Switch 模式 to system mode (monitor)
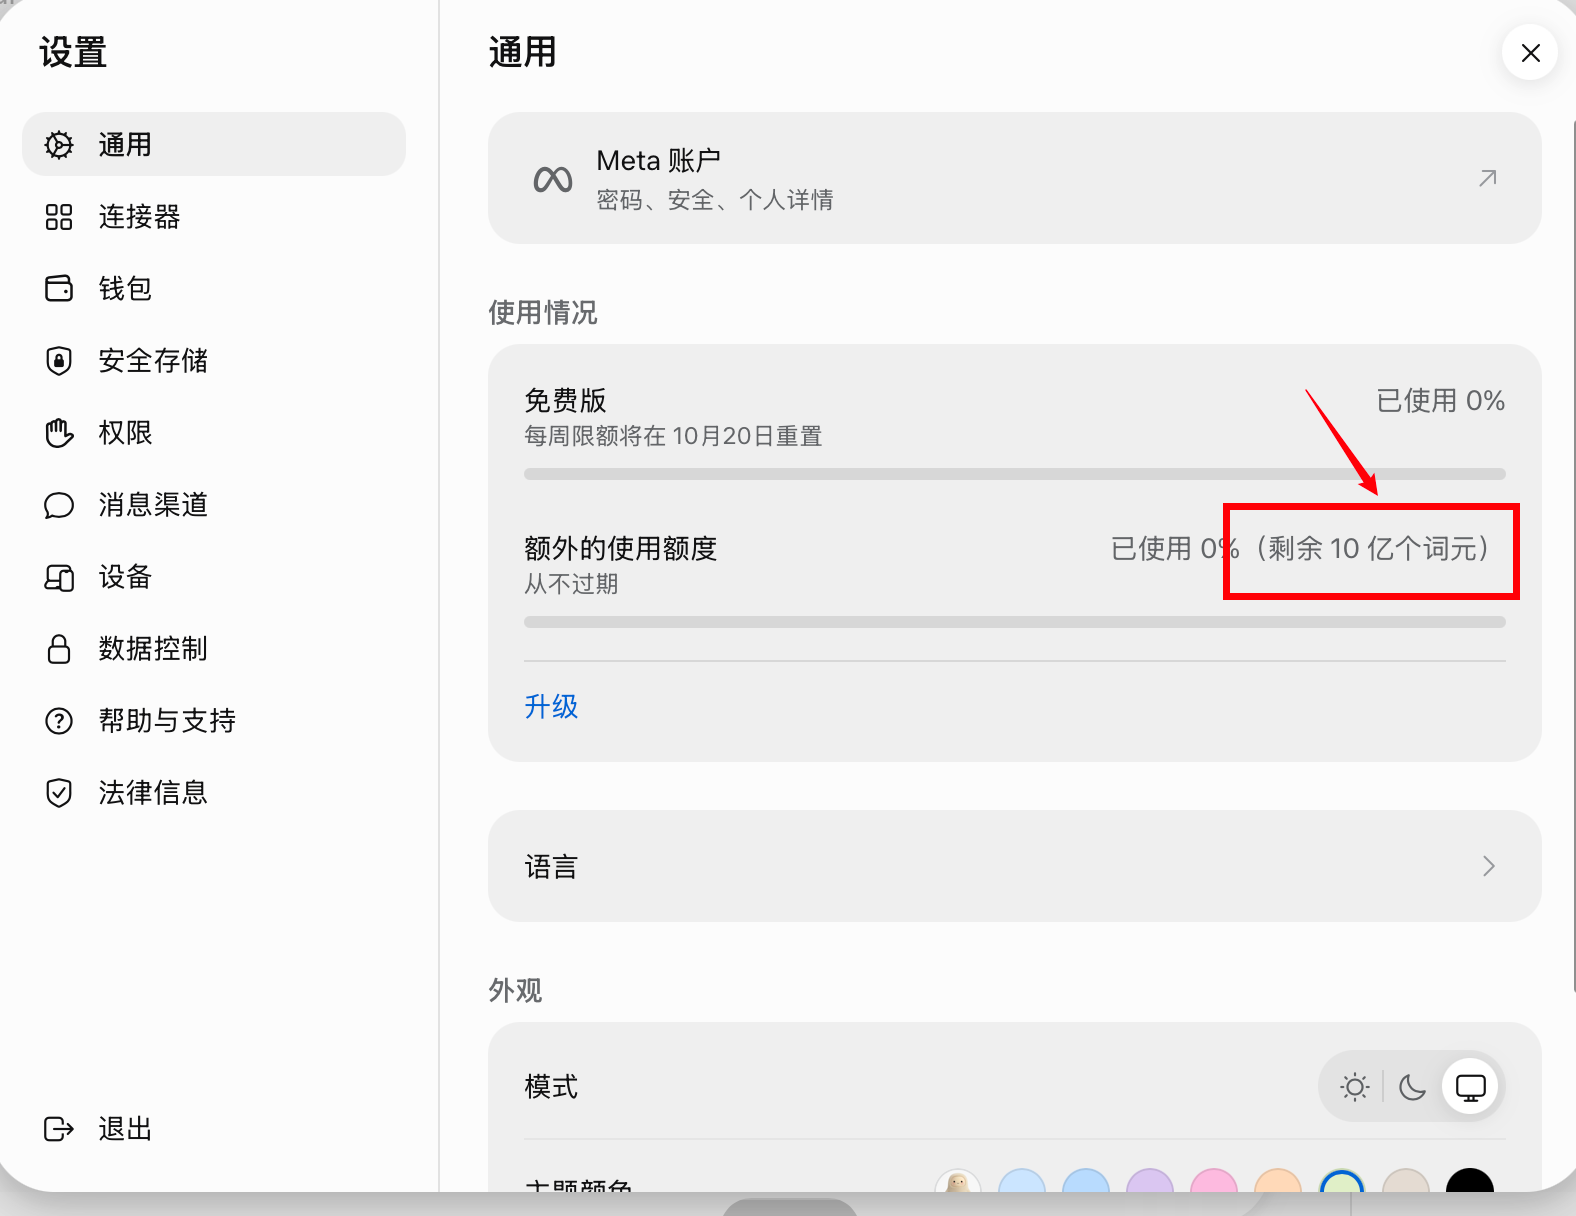Image resolution: width=1576 pixels, height=1216 pixels. (1470, 1086)
